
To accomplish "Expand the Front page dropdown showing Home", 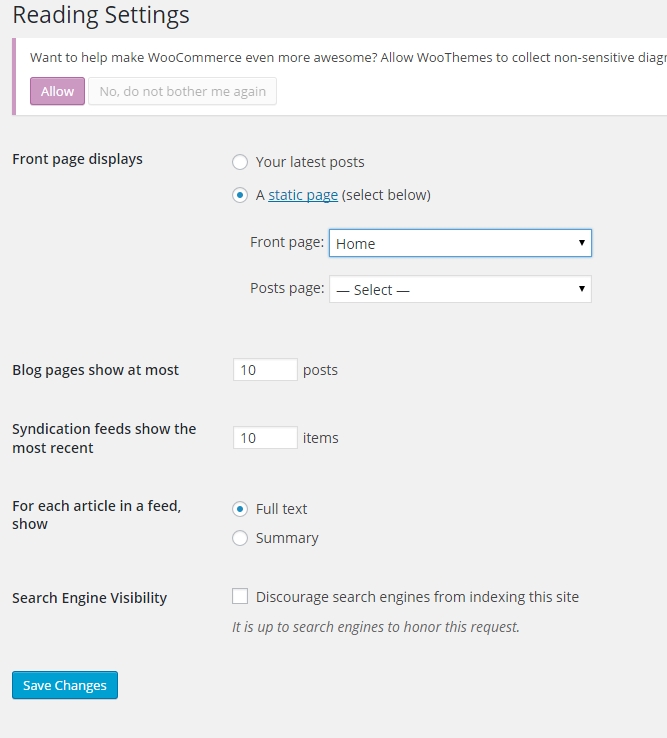I will pyautogui.click(x=460, y=243).
